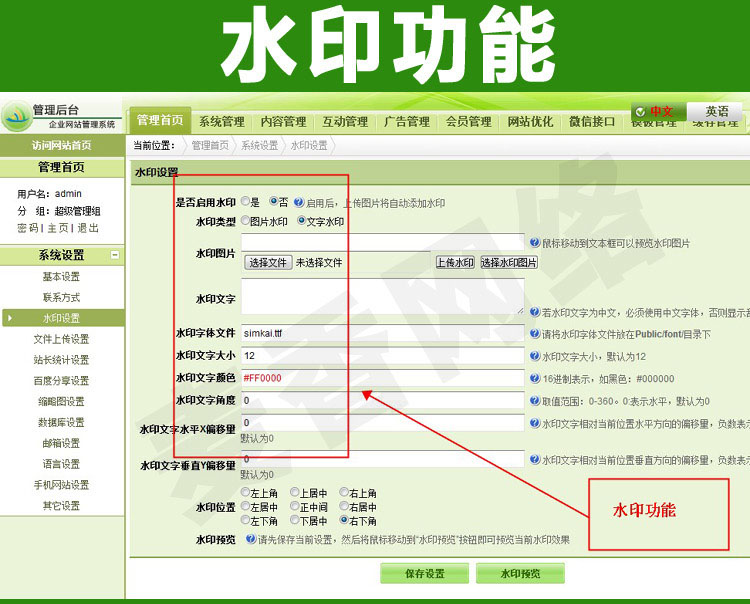Viewport: 750px width, 604px height.
Task: Open the 系统管理 top tab
Action: (x=221, y=121)
